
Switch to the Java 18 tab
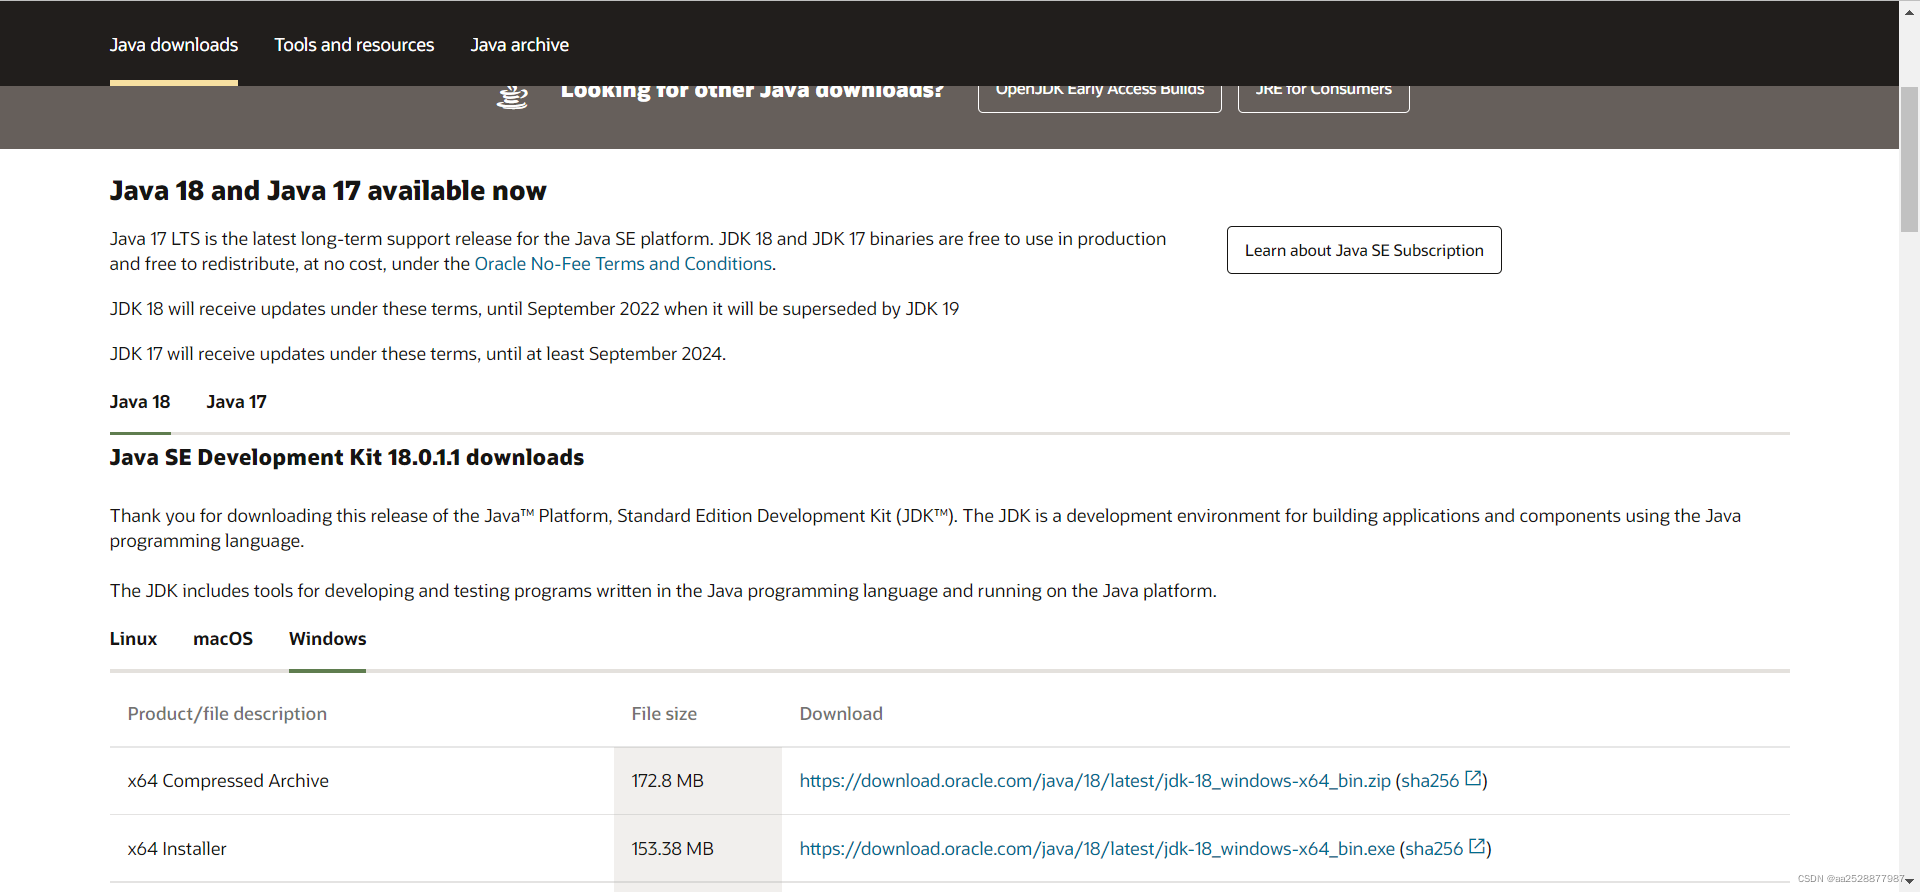click(140, 402)
